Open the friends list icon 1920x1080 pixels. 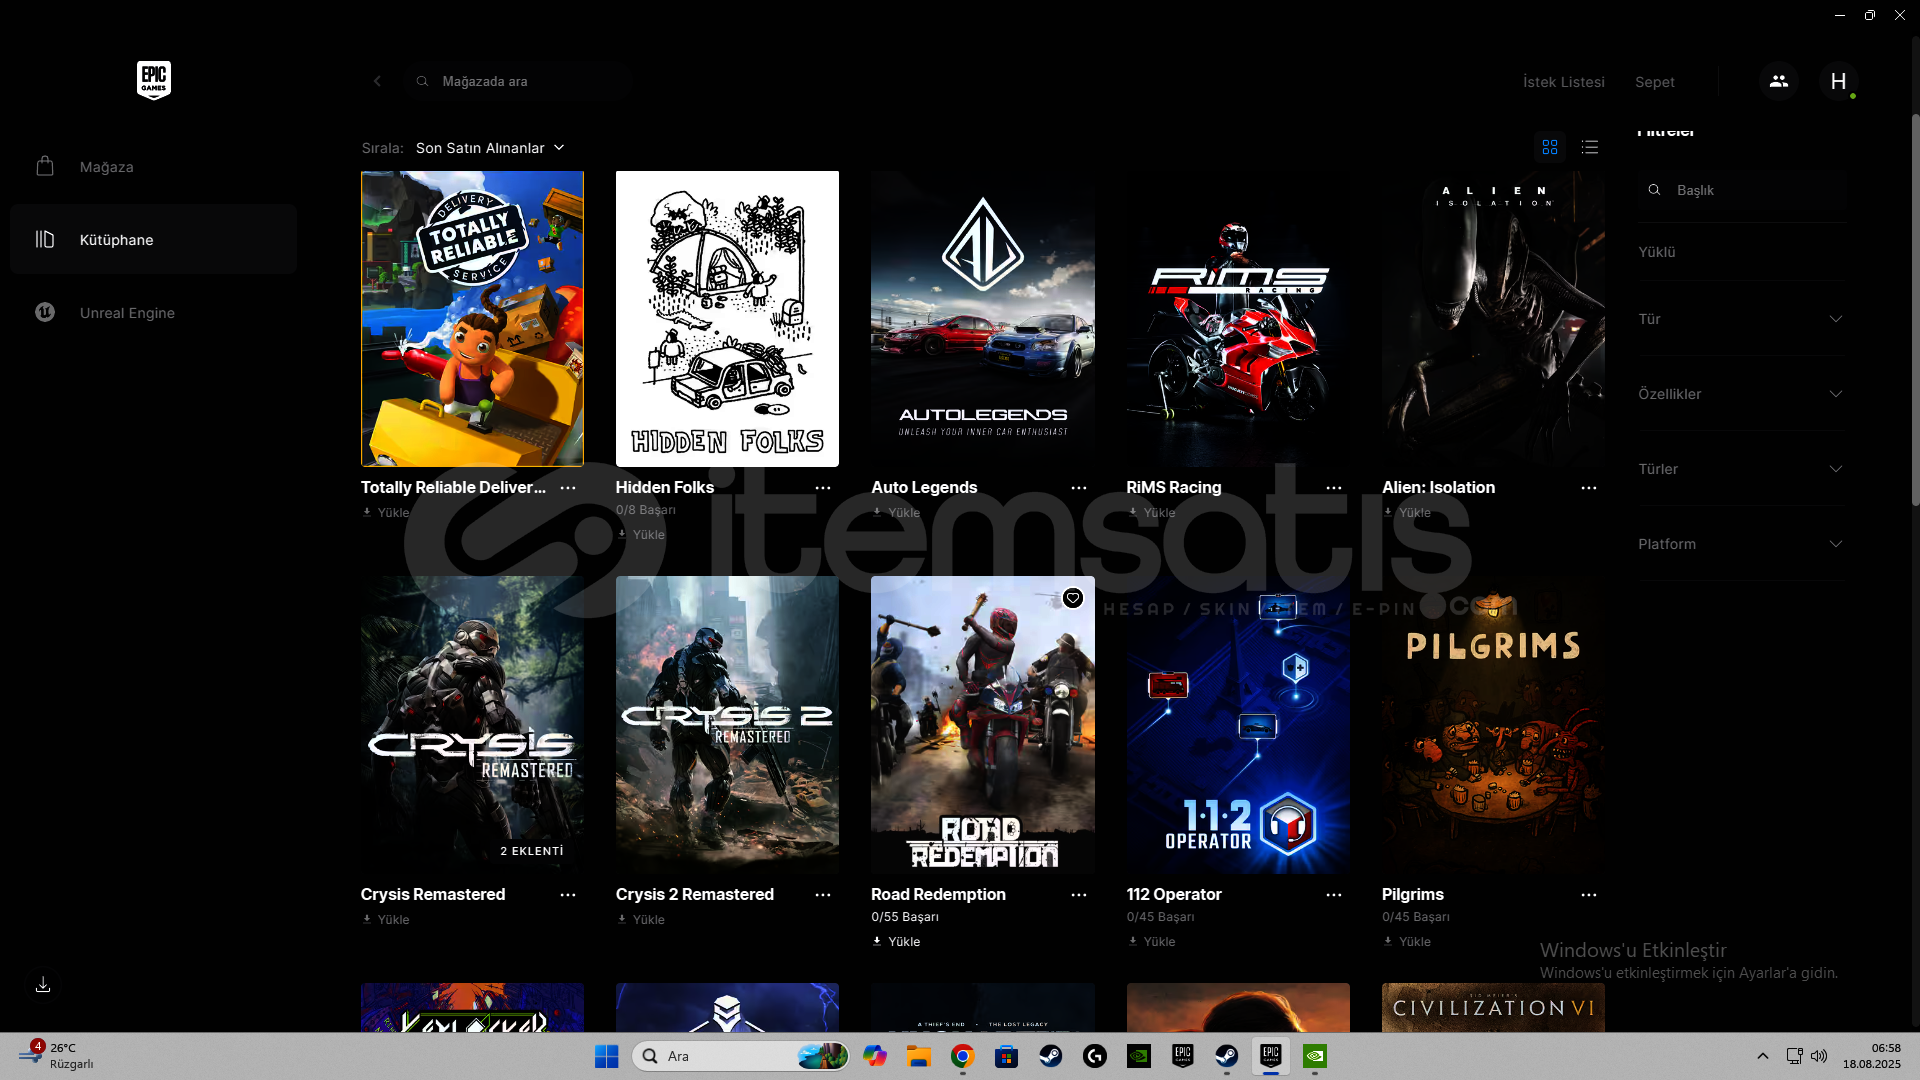[x=1778, y=81]
